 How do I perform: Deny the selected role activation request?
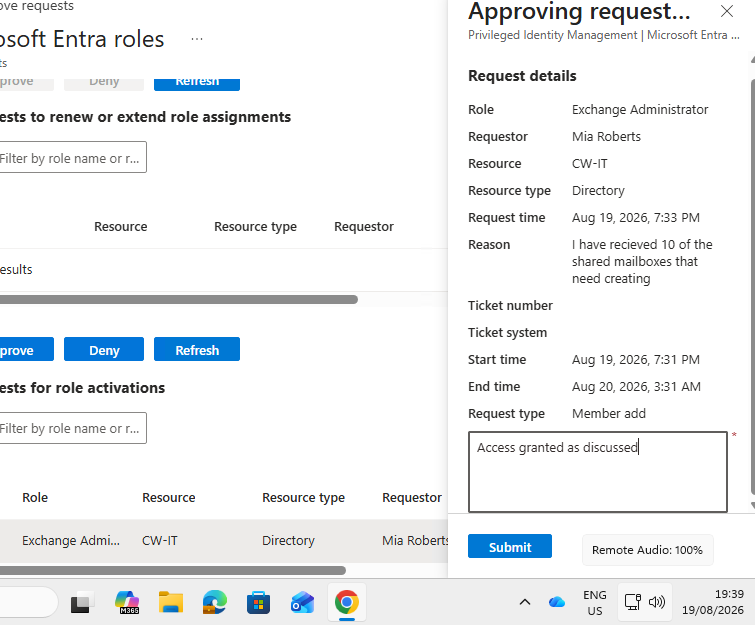coord(104,350)
